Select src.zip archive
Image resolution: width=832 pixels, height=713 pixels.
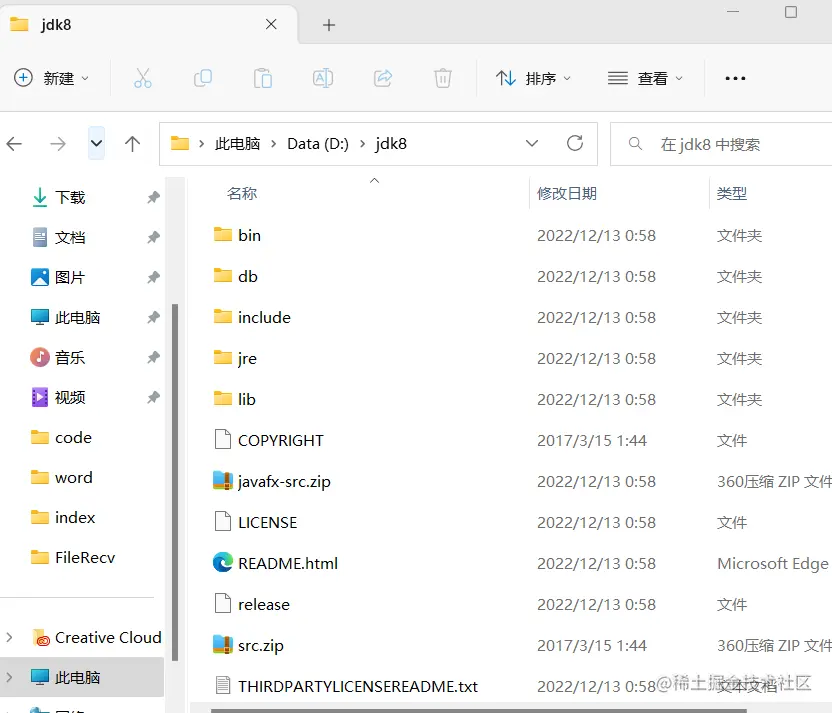pyautogui.click(x=260, y=645)
